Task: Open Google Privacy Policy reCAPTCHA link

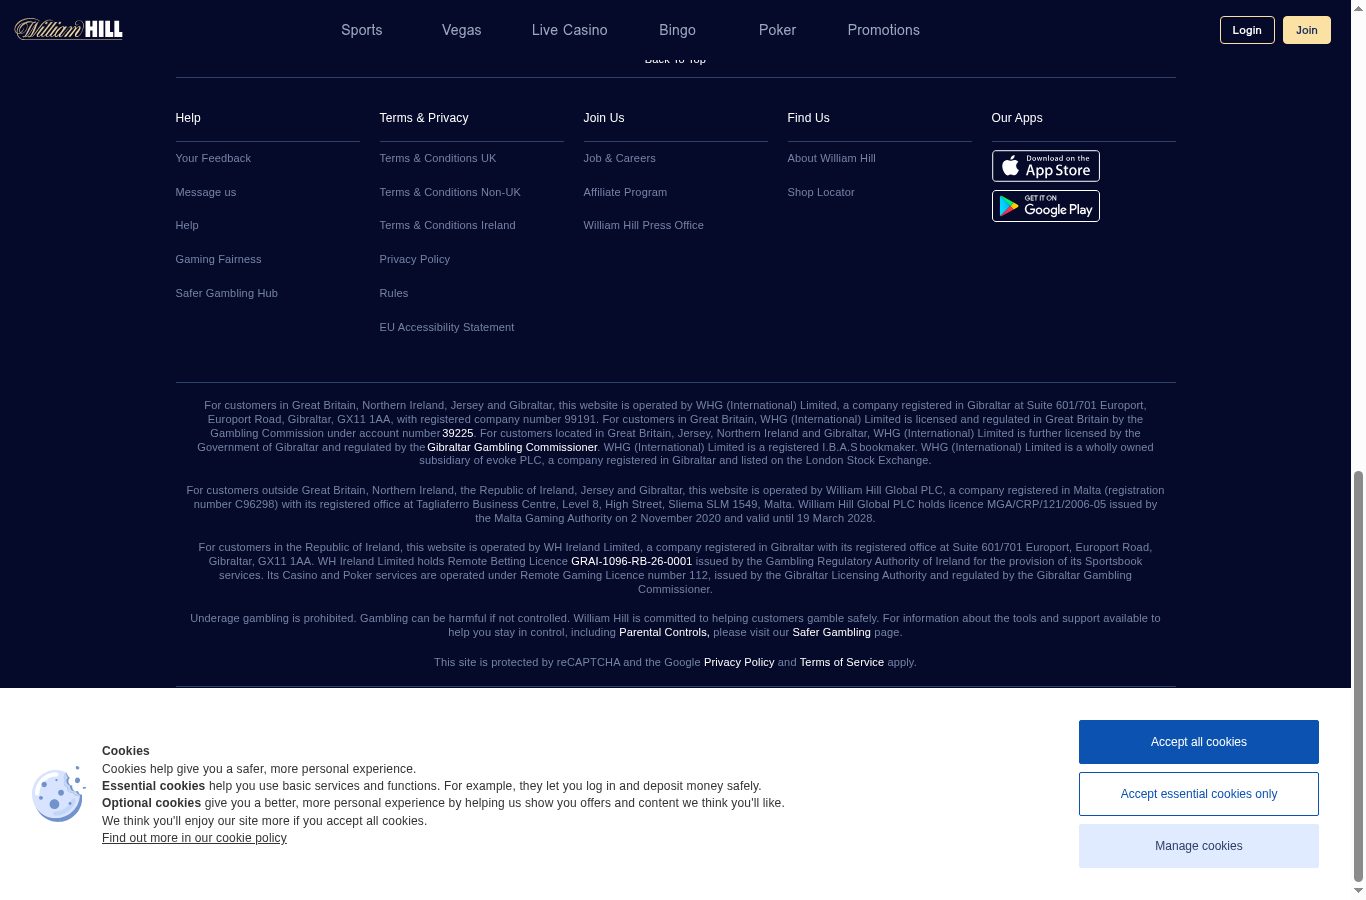Action: coord(739,662)
